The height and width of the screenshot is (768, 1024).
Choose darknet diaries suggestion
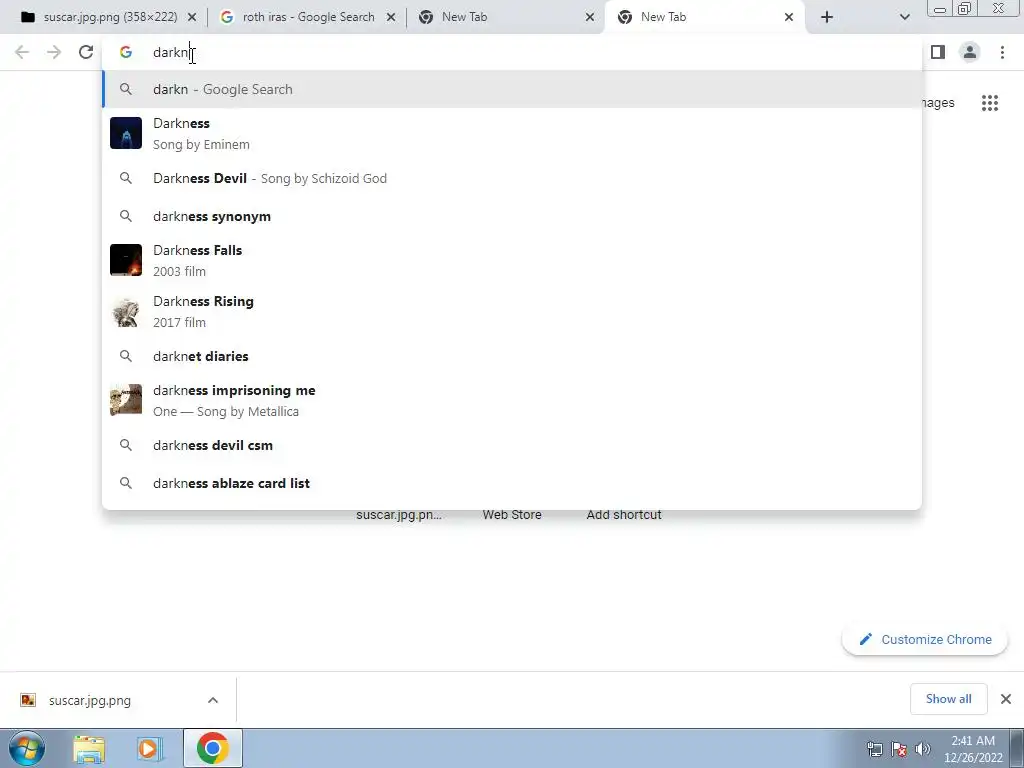(x=512, y=356)
